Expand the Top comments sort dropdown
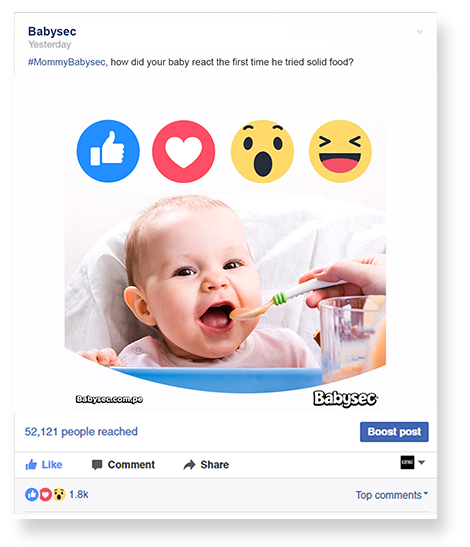This screenshot has width=470, height=547. tap(391, 495)
